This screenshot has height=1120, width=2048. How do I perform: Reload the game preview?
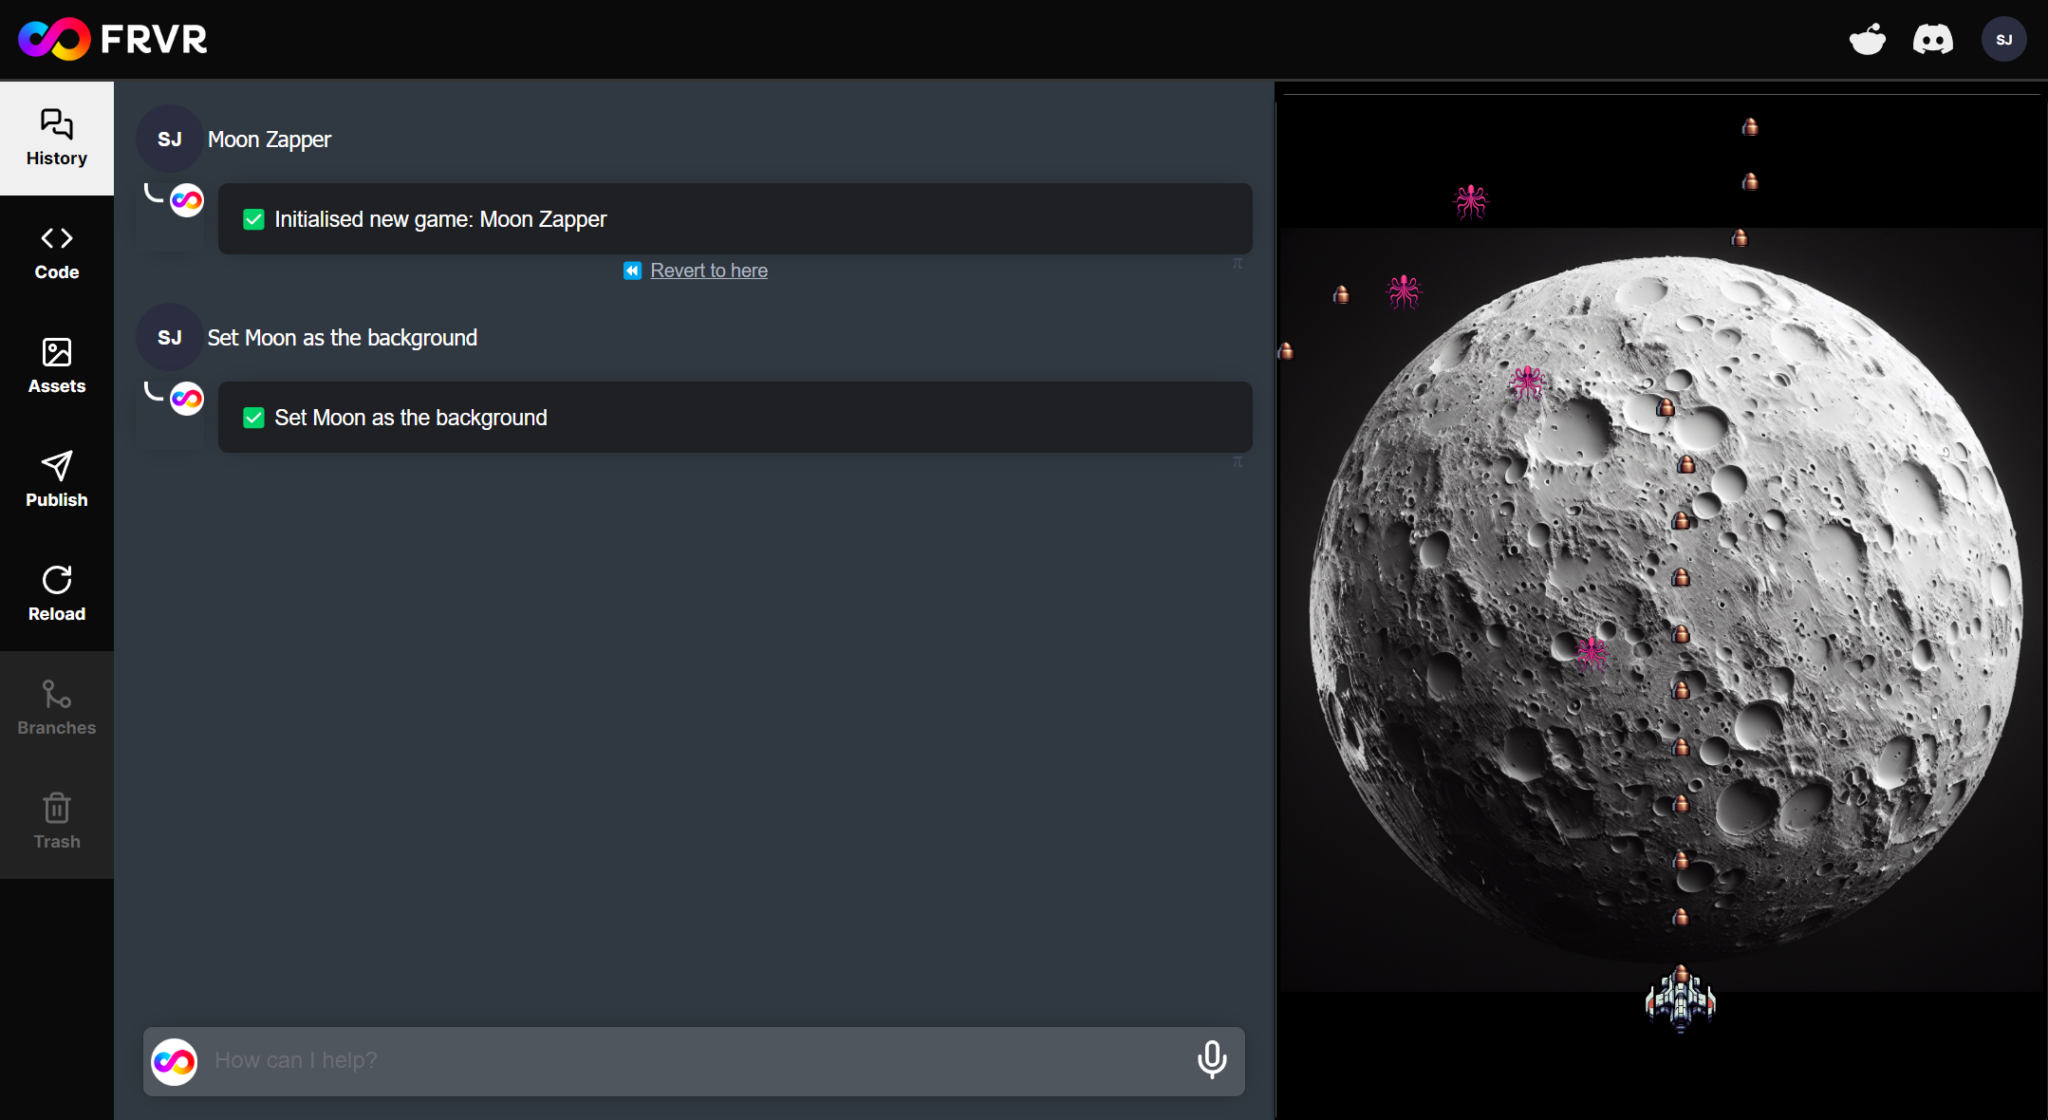56,594
